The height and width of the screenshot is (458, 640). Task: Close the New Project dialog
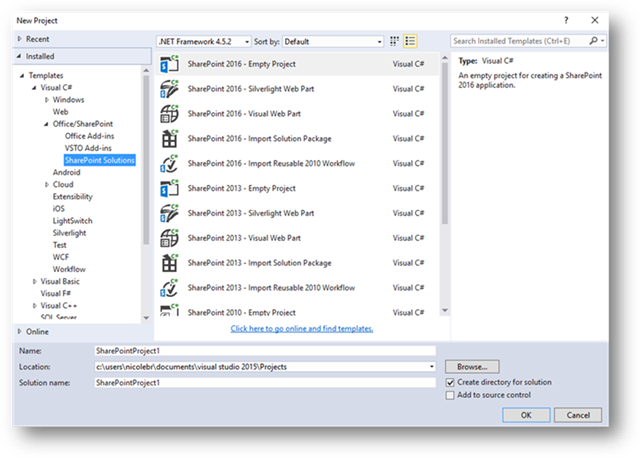pos(595,20)
